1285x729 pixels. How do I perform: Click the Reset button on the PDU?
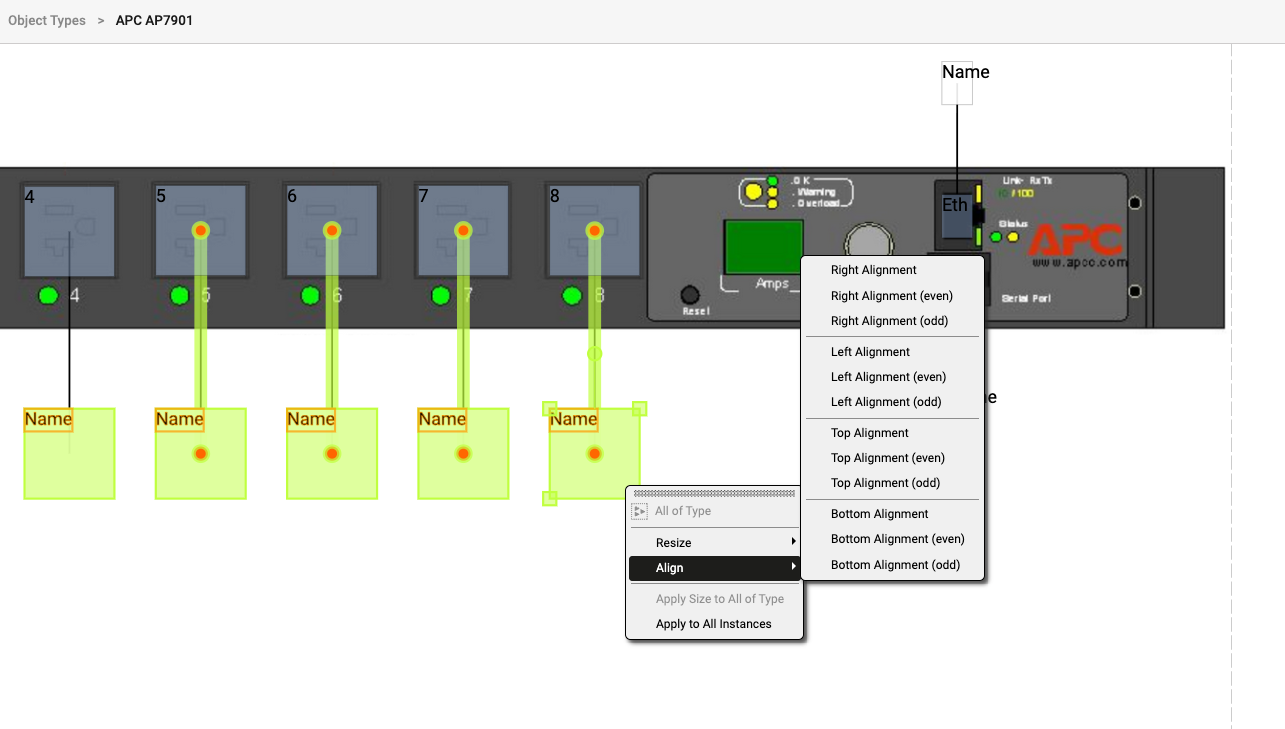(x=689, y=295)
